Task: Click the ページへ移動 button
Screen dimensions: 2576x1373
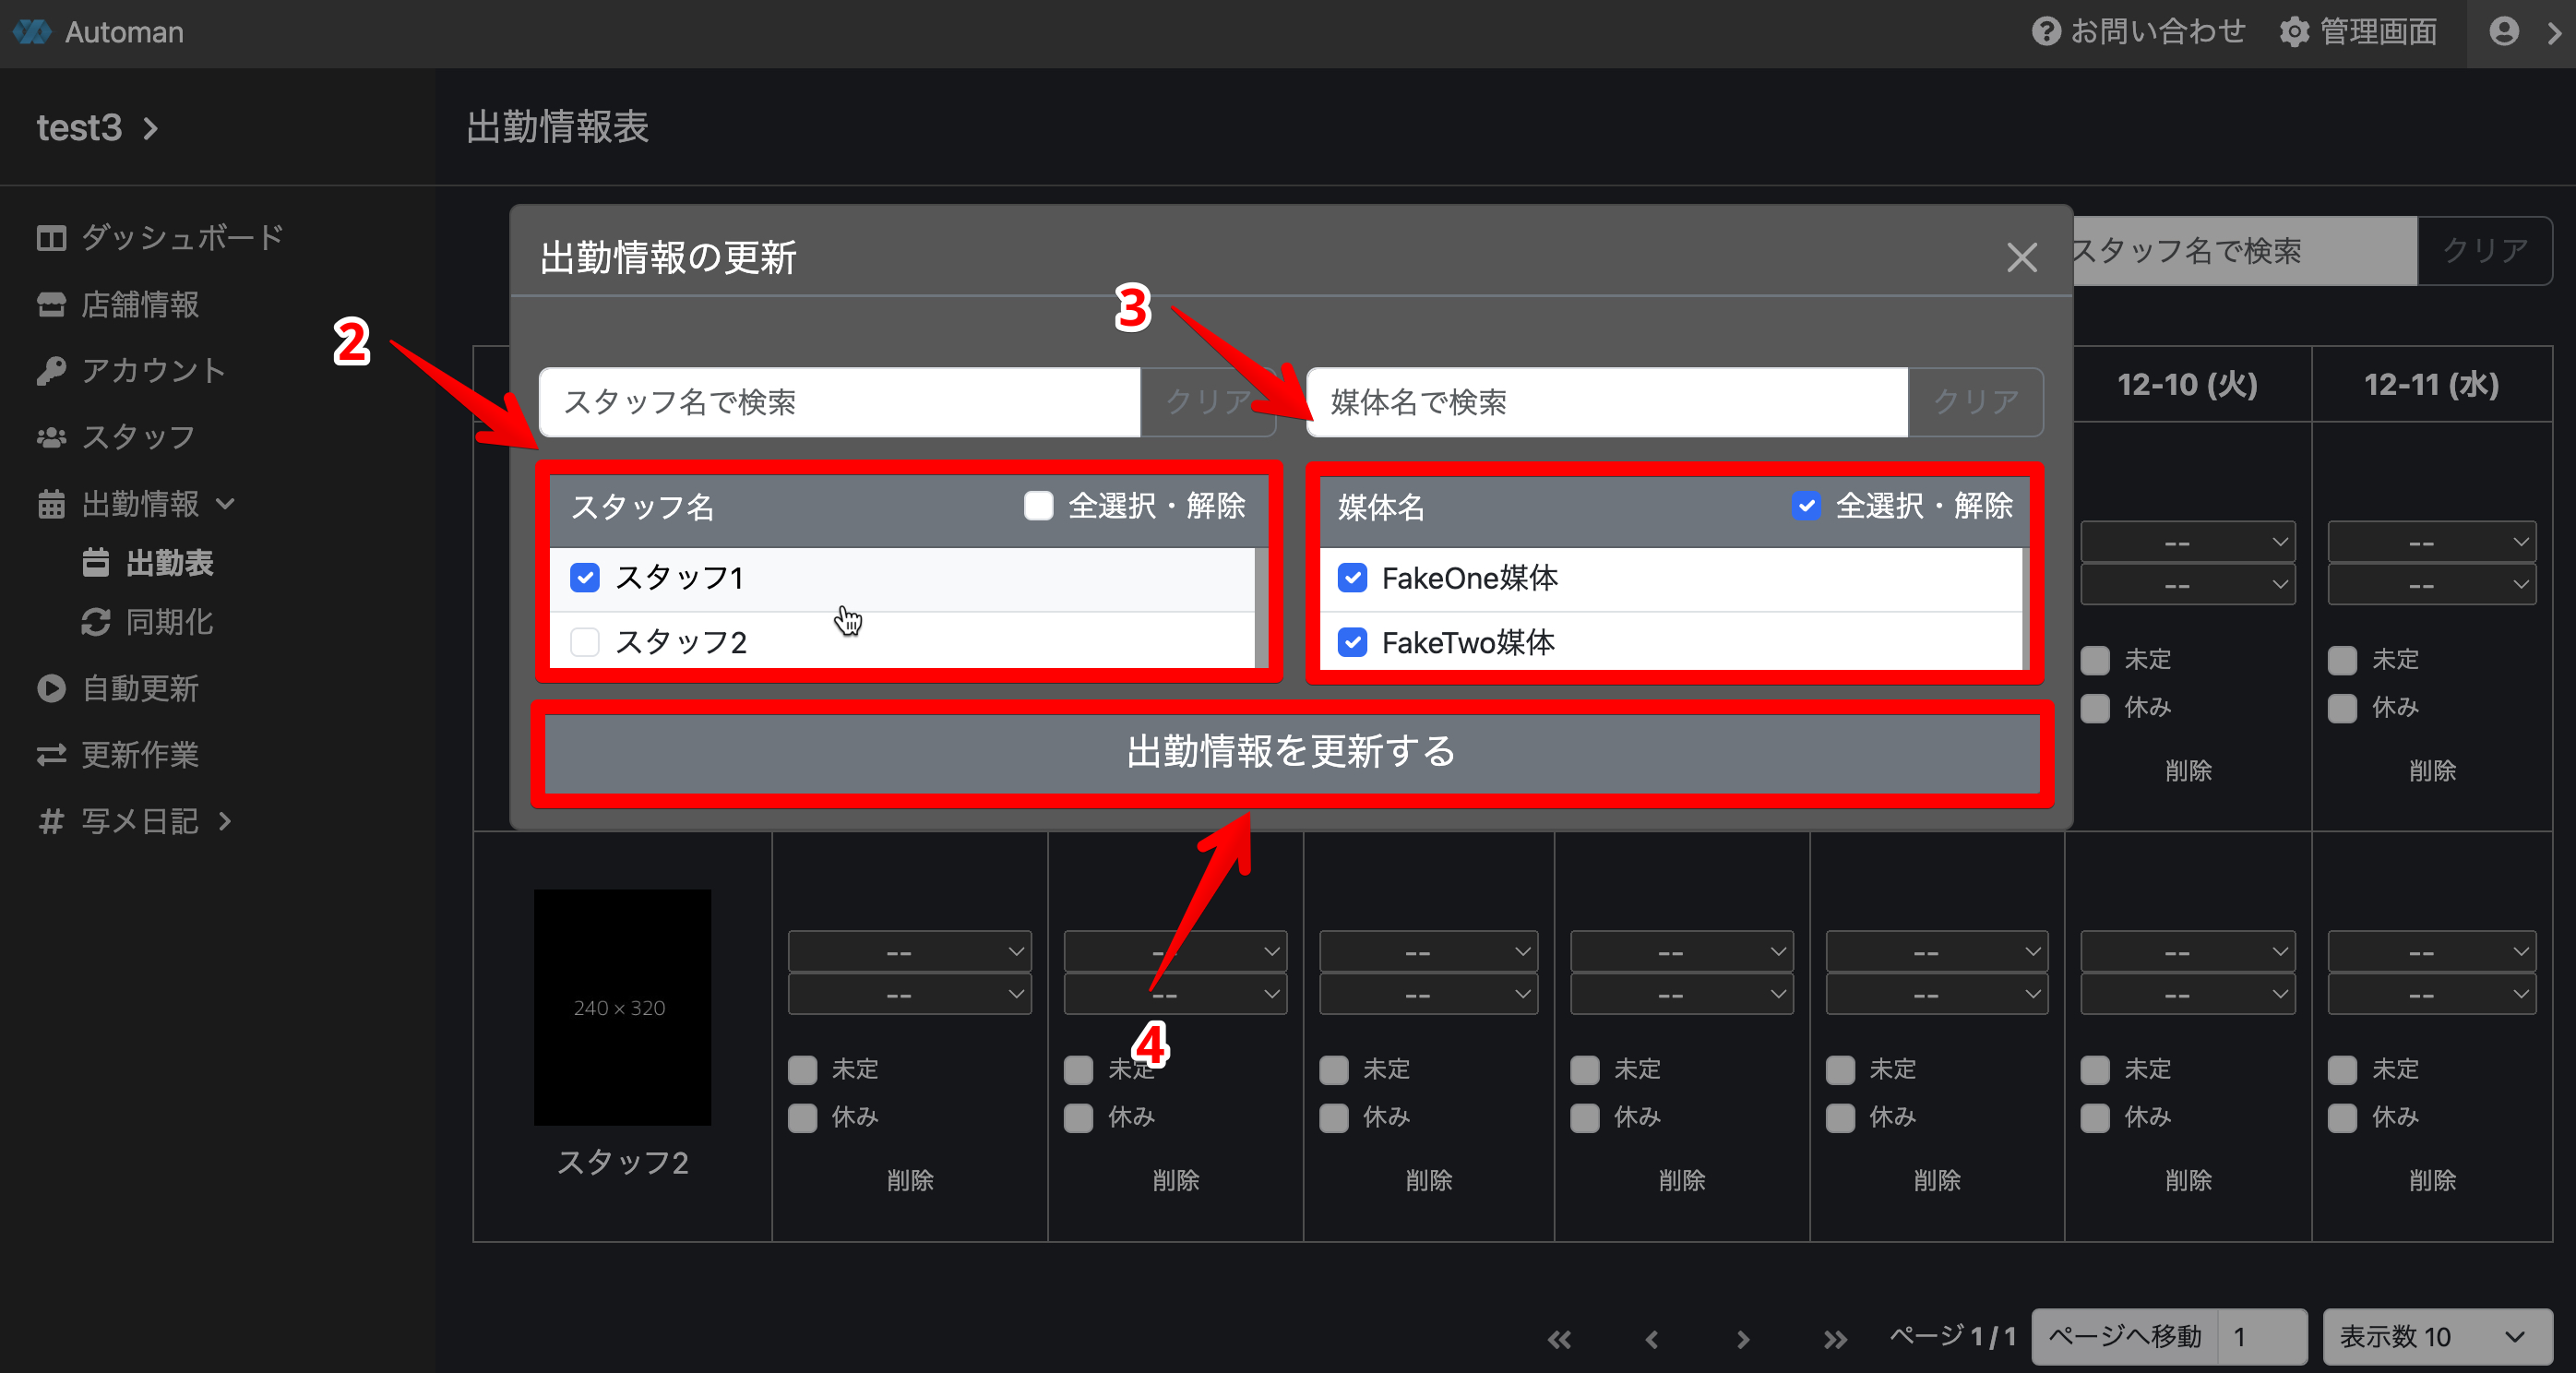Action: click(x=2124, y=1336)
